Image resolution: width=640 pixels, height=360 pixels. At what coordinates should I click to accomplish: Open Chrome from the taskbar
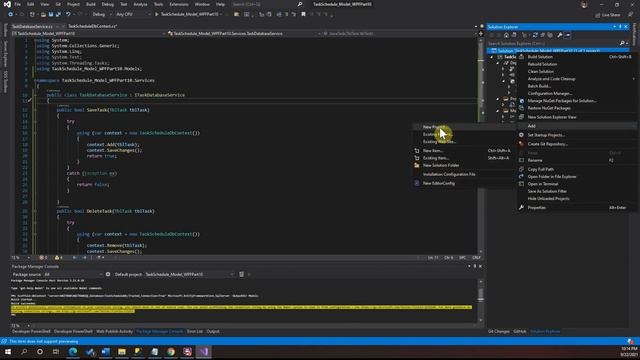coord(171,351)
